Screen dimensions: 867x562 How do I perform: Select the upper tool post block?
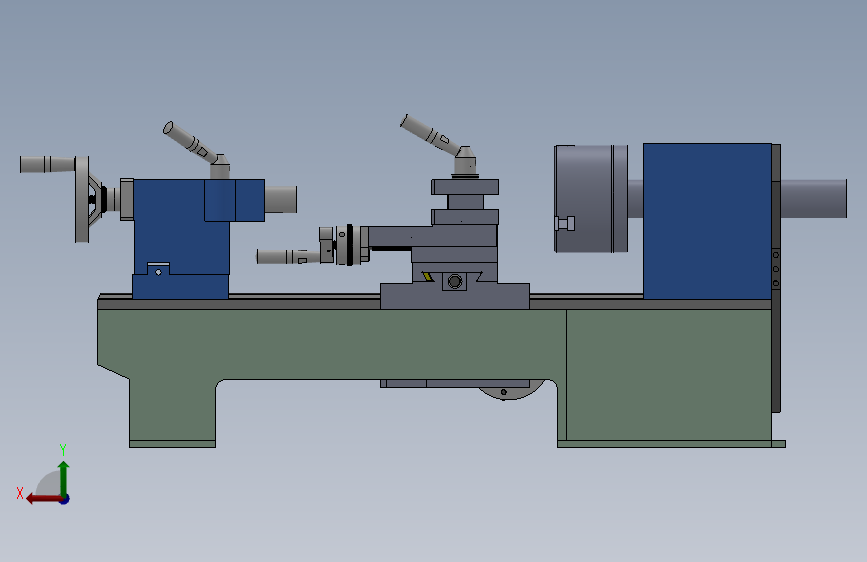click(x=465, y=187)
